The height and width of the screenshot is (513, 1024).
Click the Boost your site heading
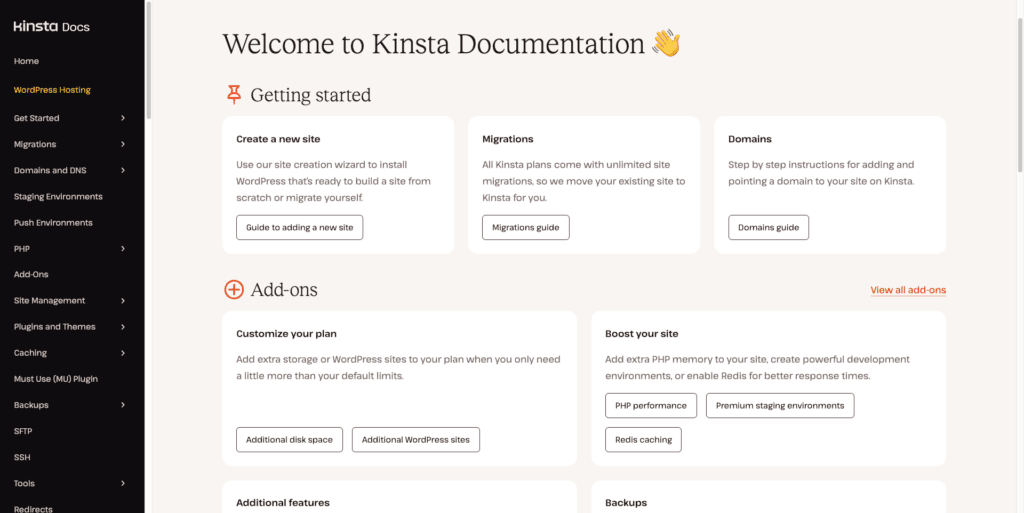tap(641, 334)
